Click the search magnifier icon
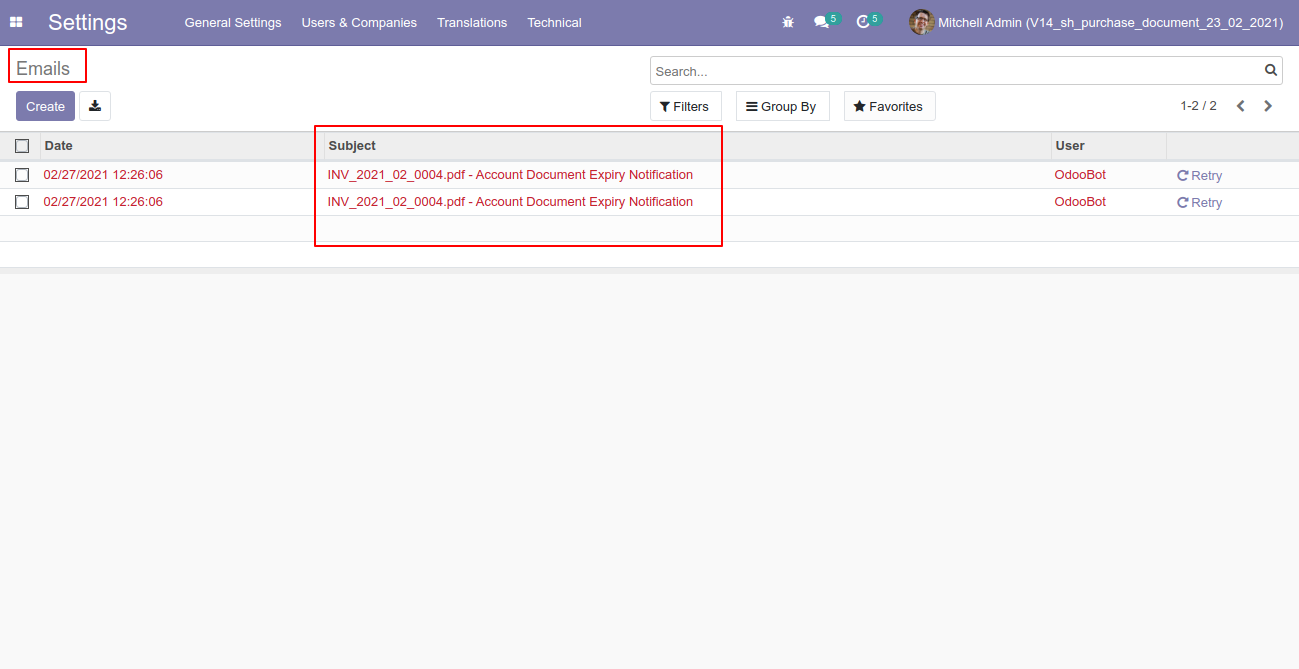1299x669 pixels. coord(1271,71)
